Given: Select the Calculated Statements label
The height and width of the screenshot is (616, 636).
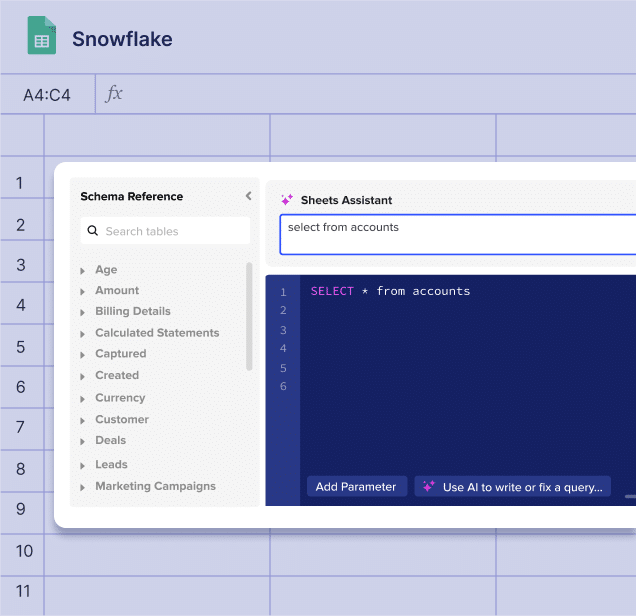Looking at the screenshot, I should pos(157,333).
